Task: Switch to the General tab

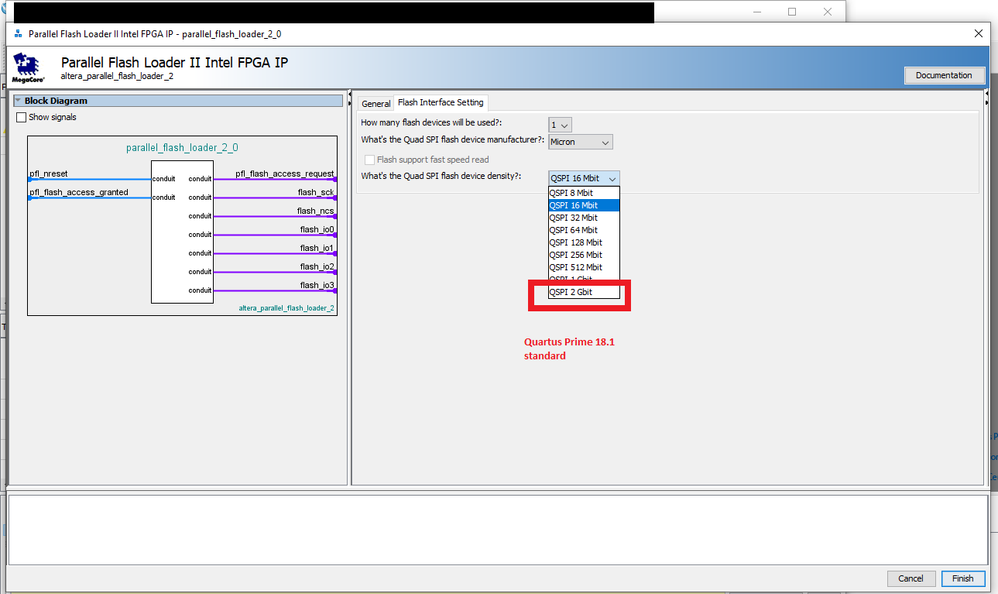Action: click(376, 103)
